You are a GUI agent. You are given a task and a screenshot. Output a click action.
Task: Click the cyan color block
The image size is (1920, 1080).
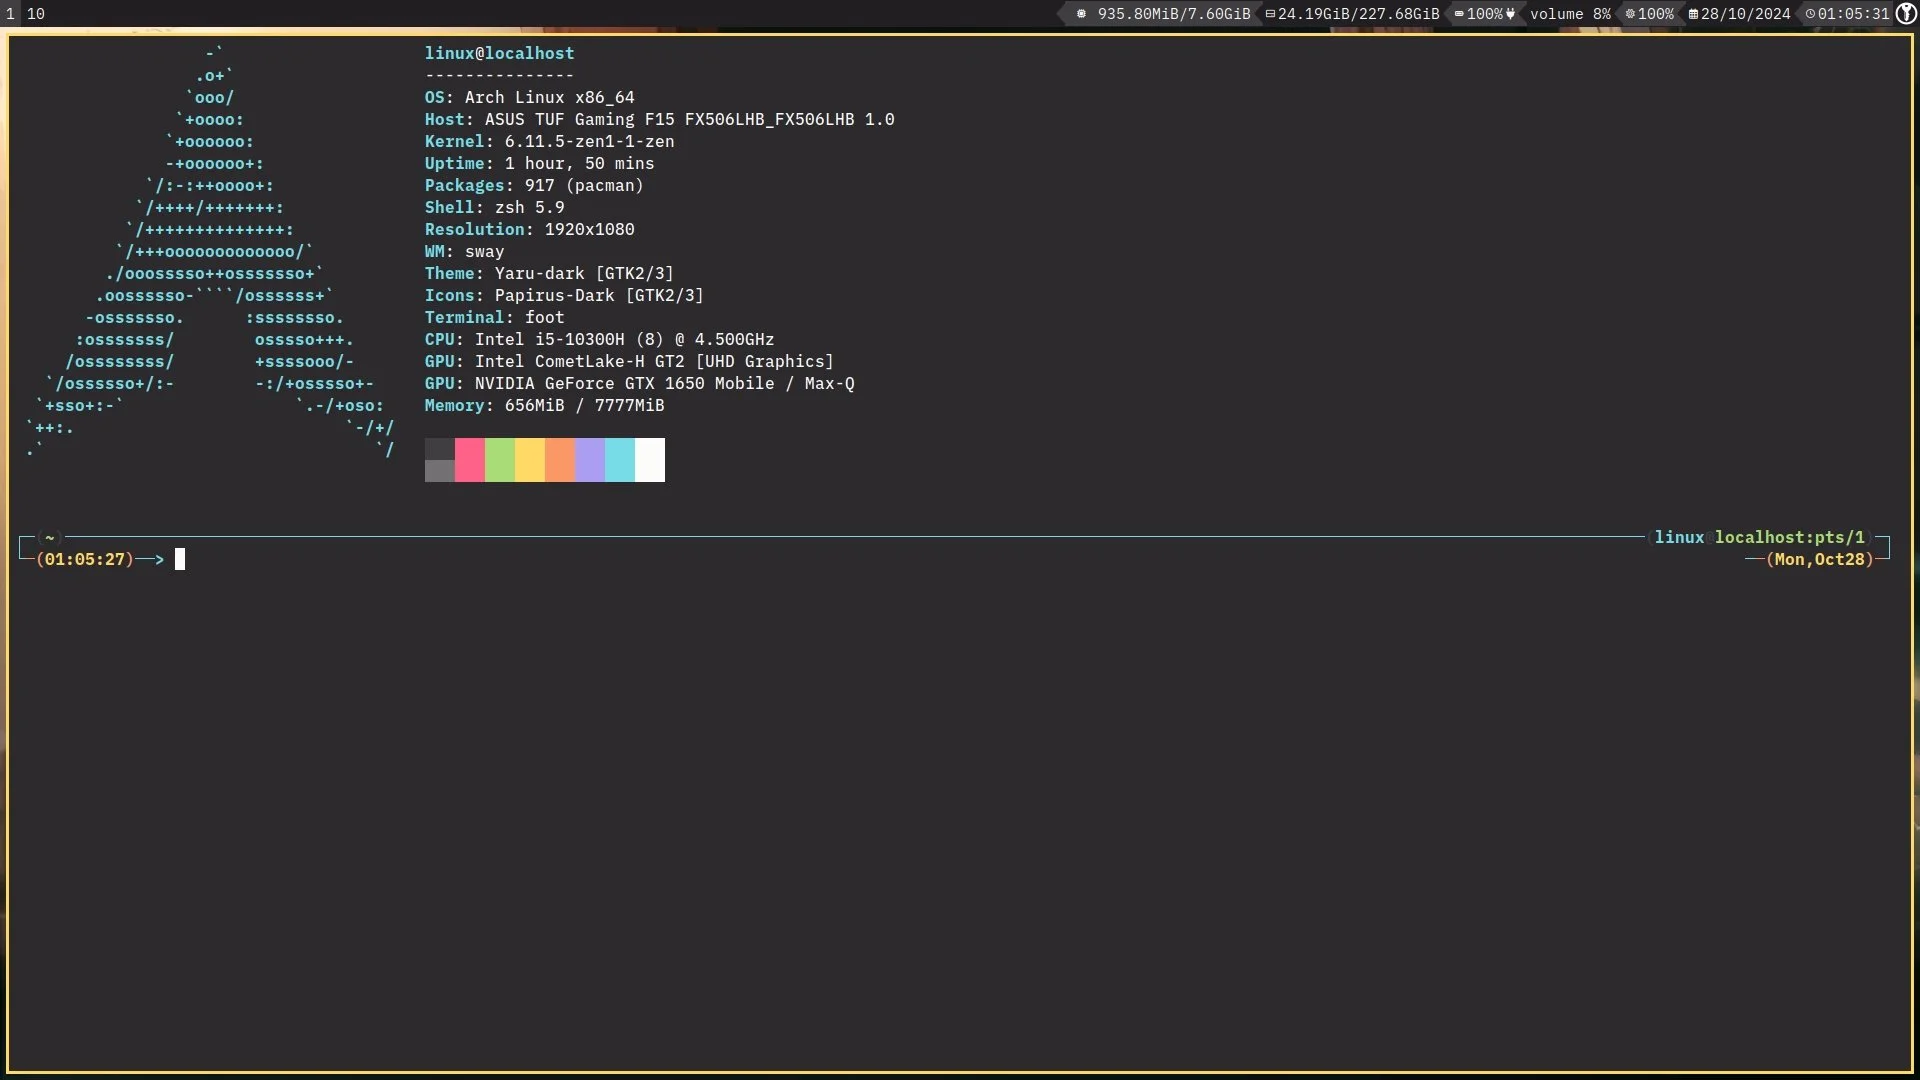pos(620,460)
